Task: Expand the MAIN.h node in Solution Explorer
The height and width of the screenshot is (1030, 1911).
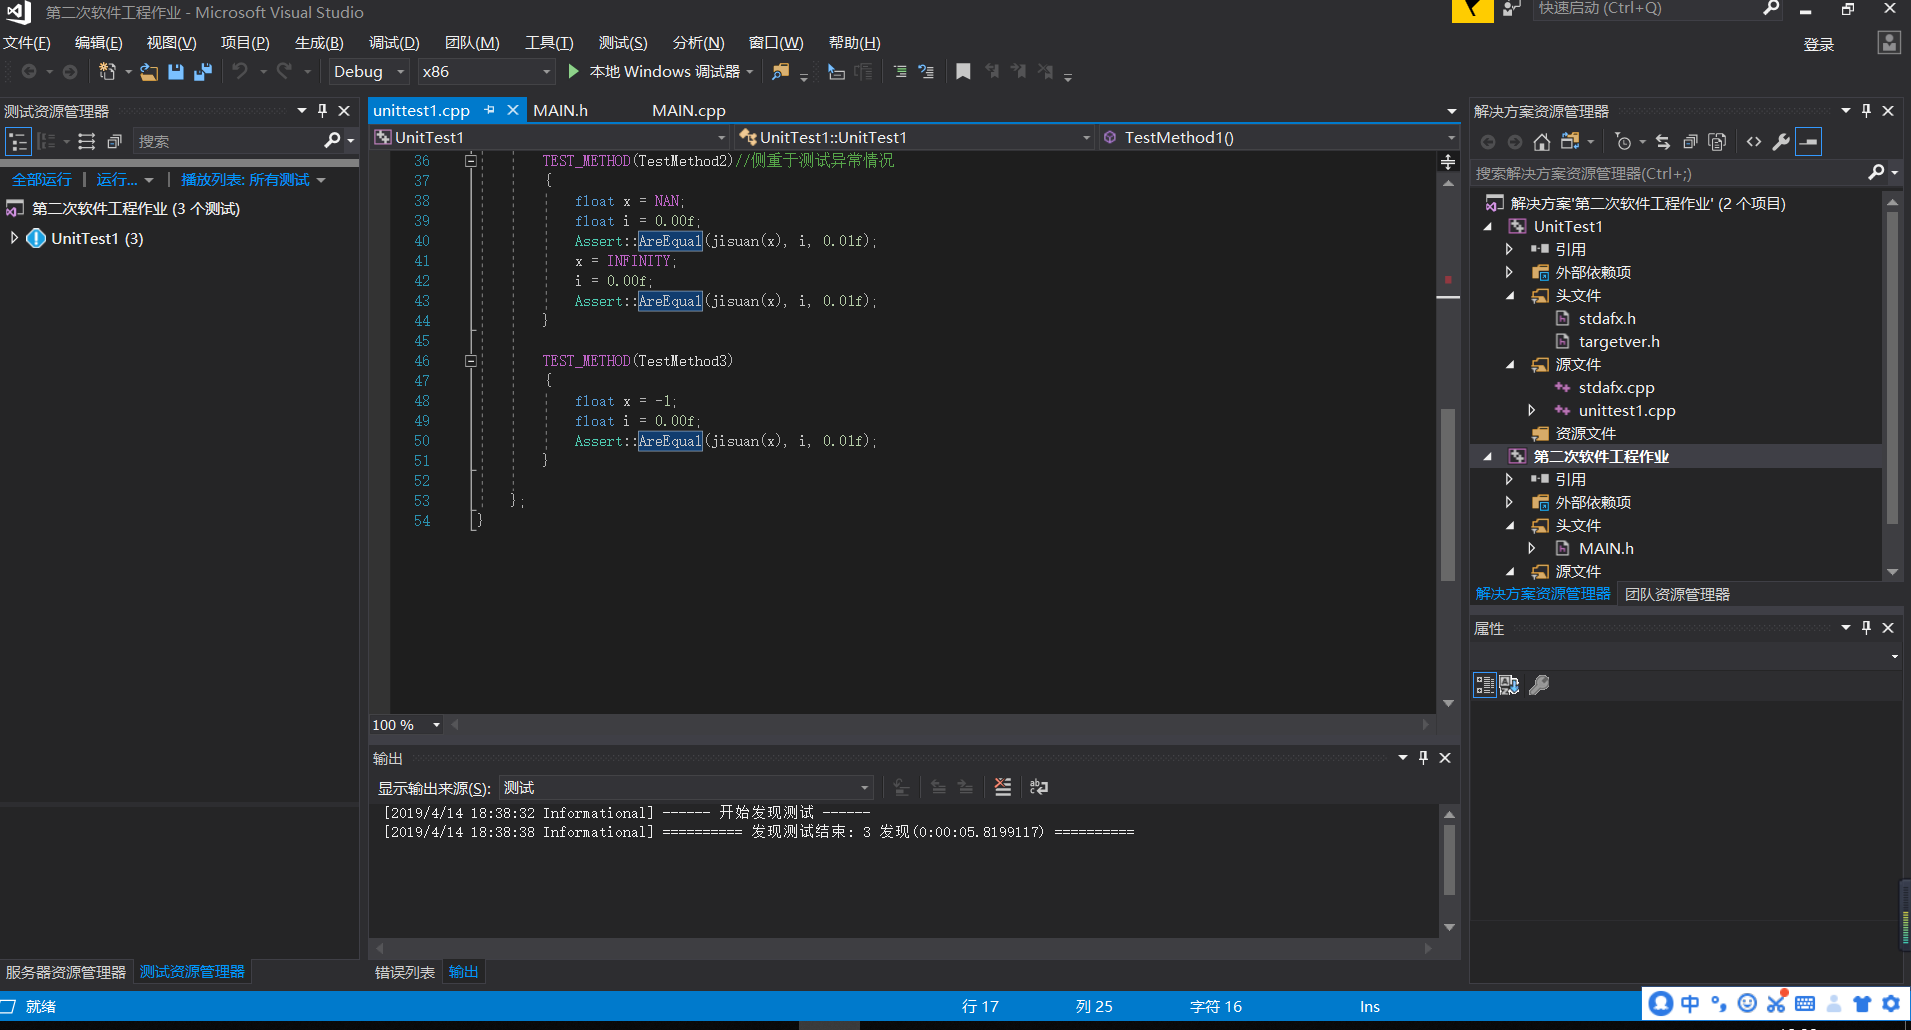Action: pos(1531,548)
